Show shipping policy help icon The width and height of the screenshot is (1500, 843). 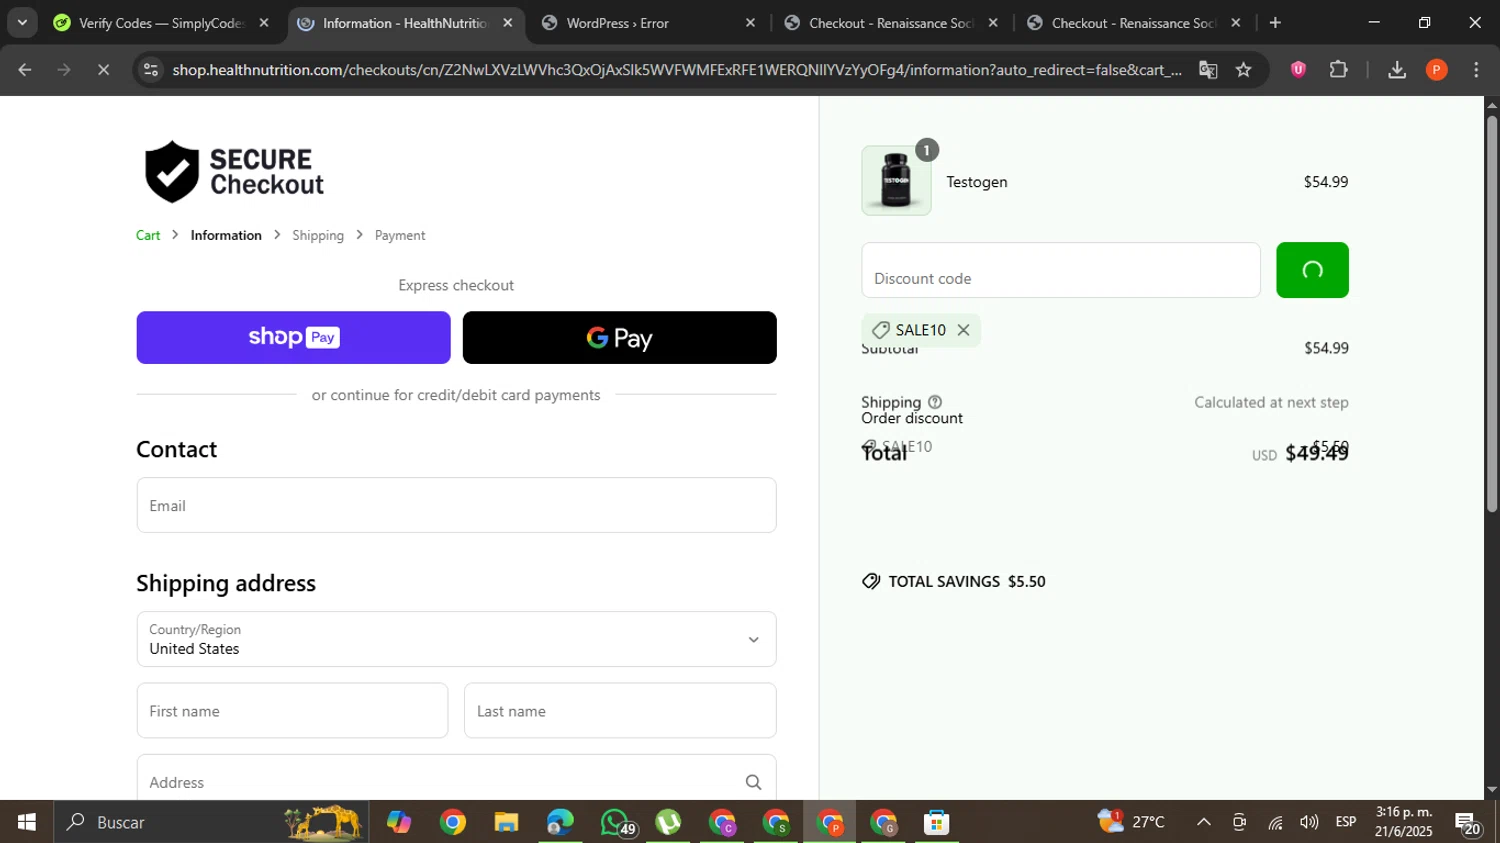pos(935,402)
